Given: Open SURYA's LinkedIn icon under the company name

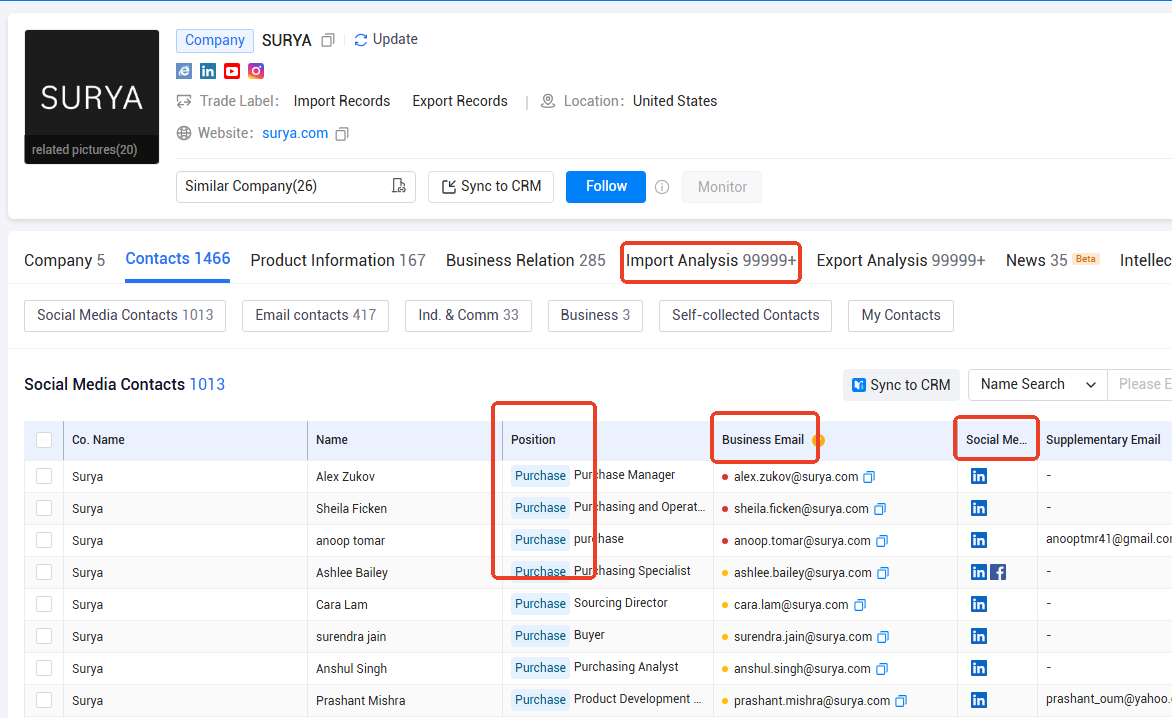Looking at the screenshot, I should (x=208, y=71).
